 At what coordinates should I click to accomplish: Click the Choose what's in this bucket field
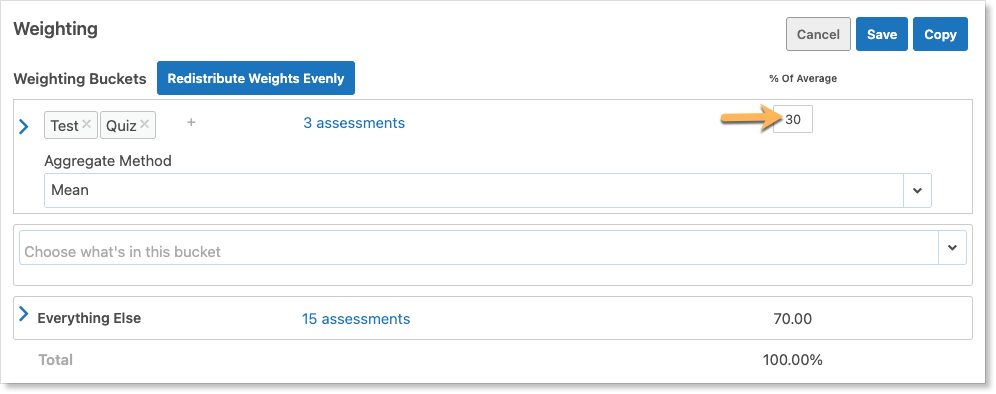point(479,248)
